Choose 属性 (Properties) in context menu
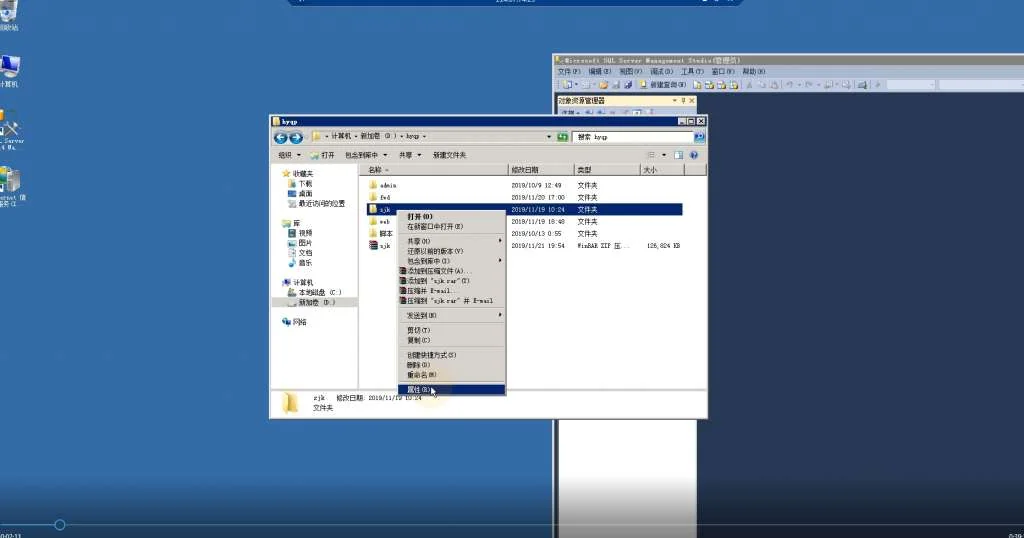Viewport: 1024px width, 538px height. (418, 390)
